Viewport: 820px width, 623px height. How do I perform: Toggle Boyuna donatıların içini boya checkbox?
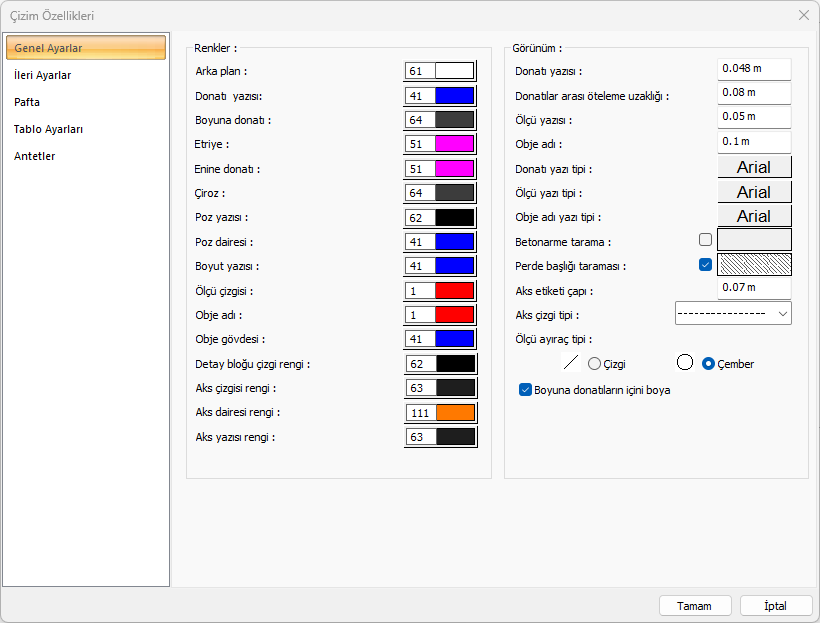pos(526,390)
